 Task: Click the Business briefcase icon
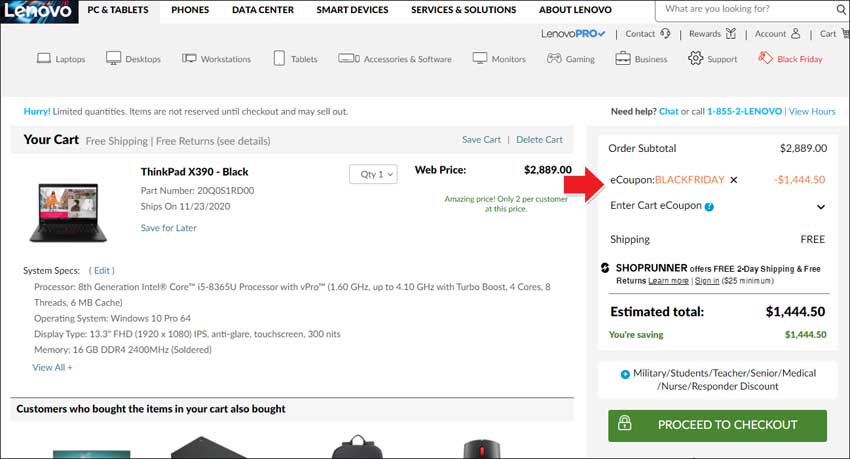[x=623, y=58]
